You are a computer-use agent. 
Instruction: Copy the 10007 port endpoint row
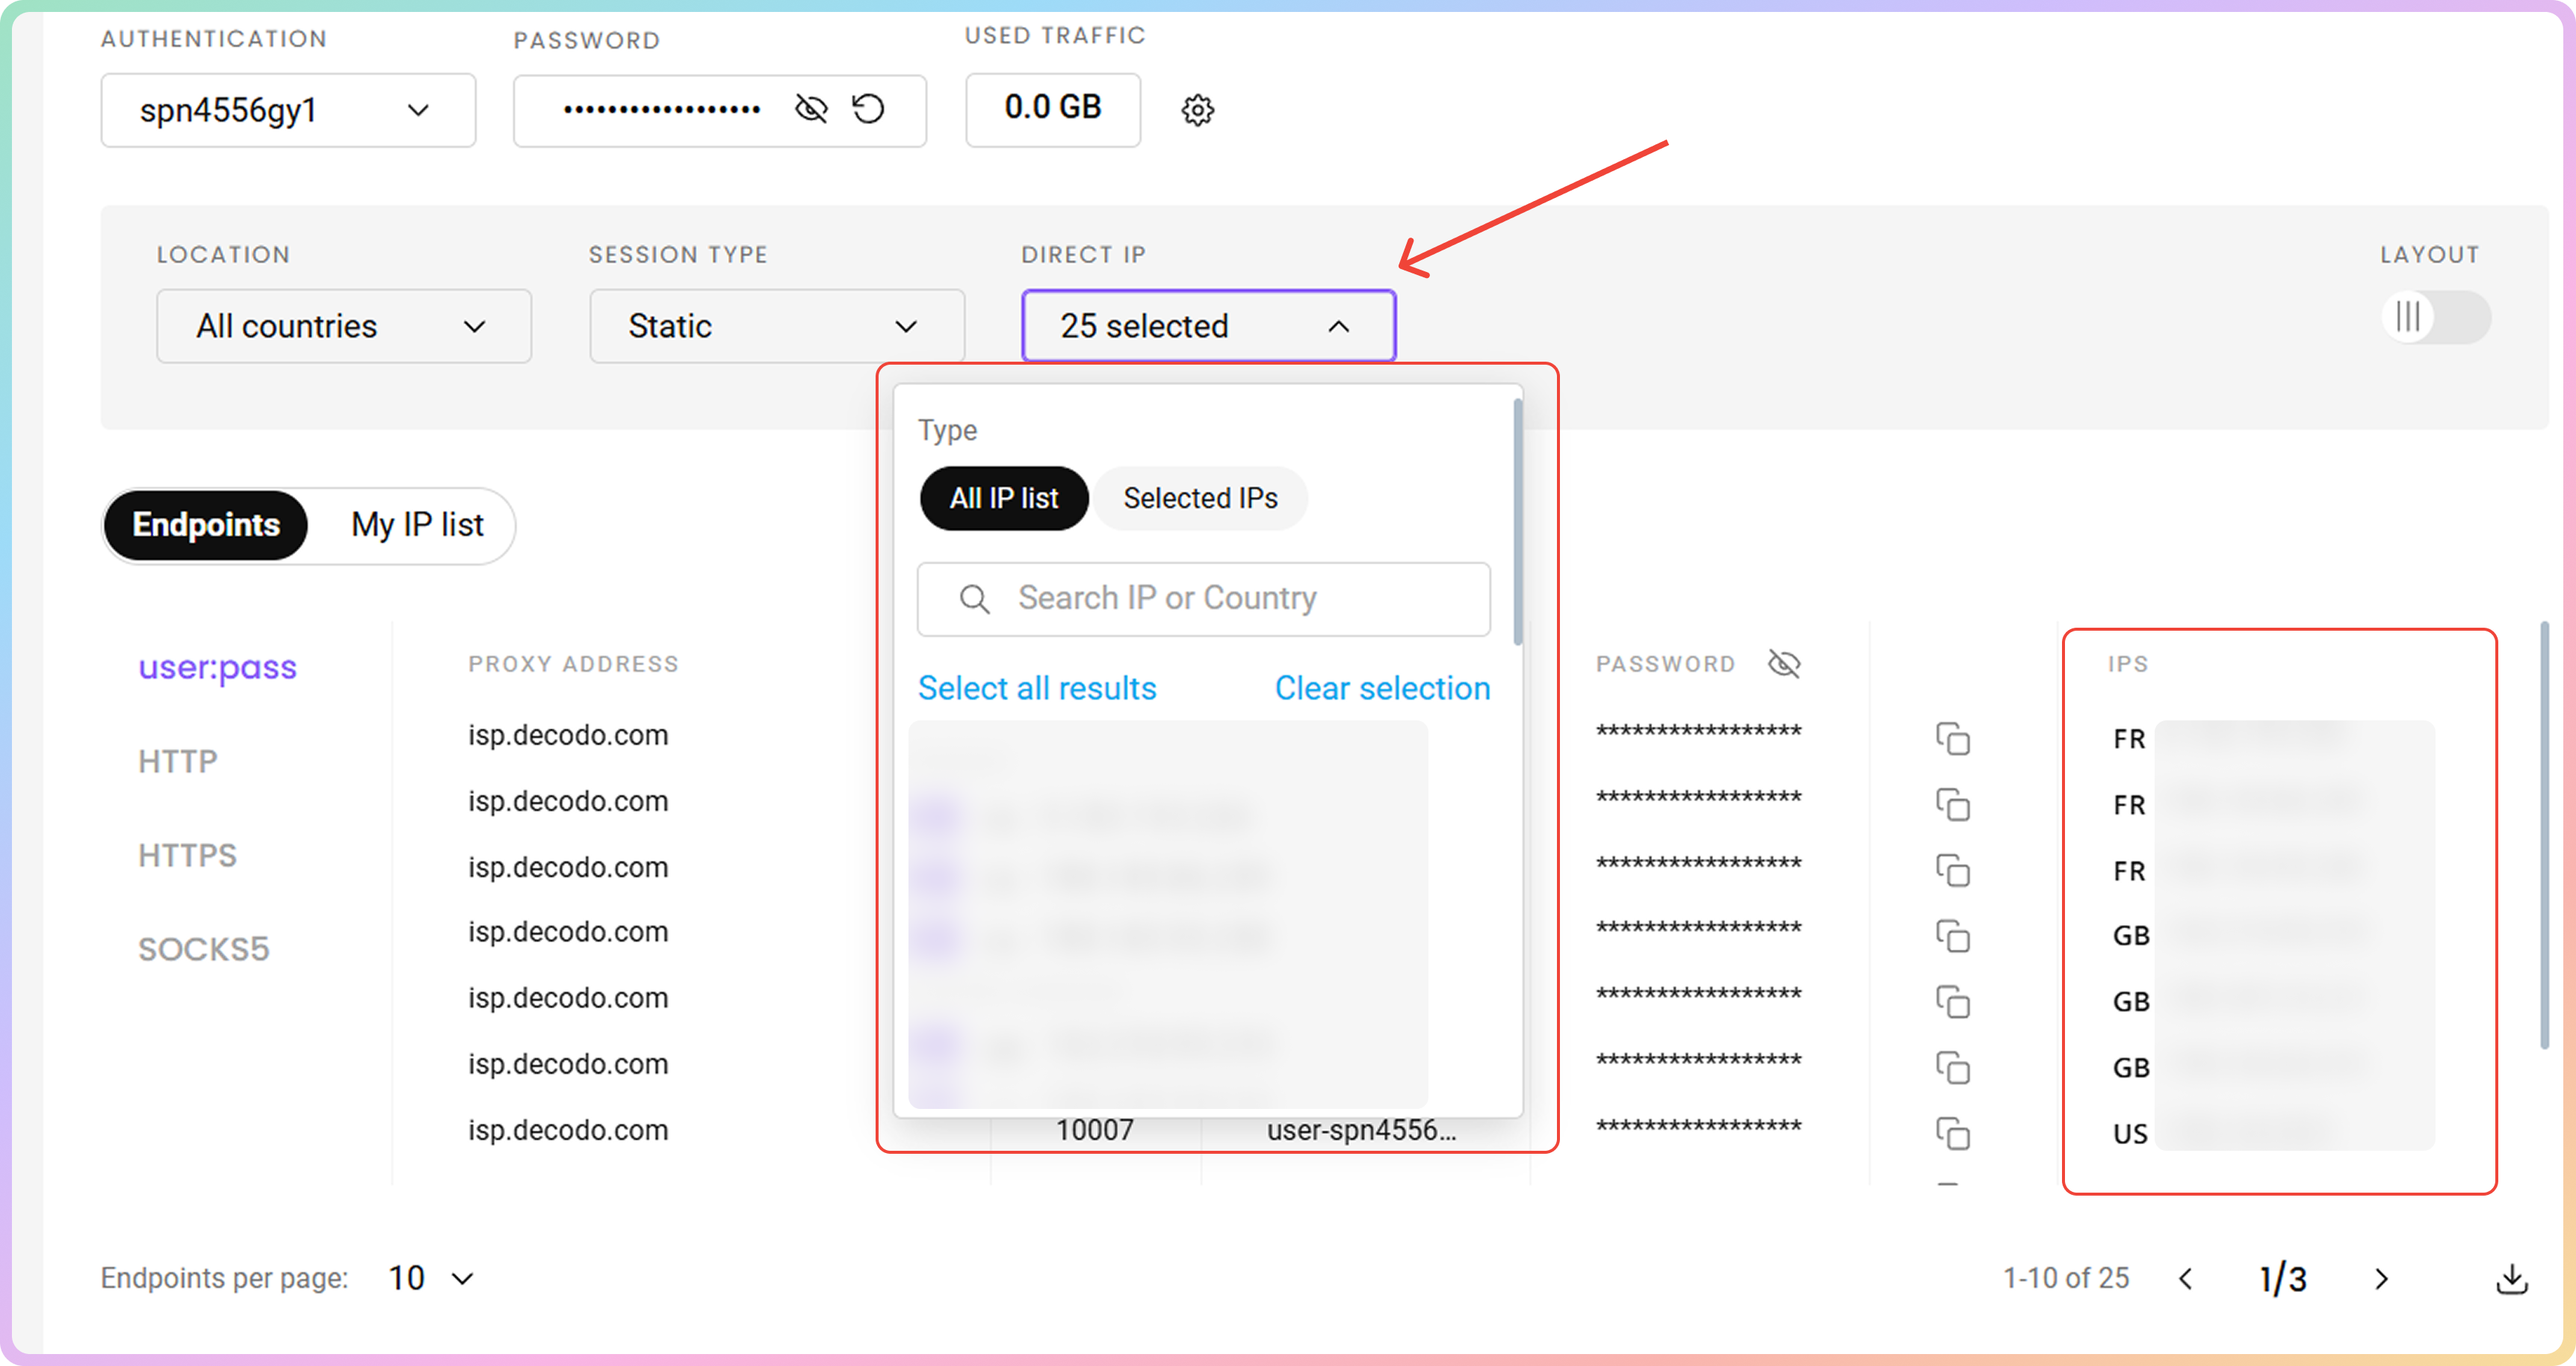click(1952, 1133)
